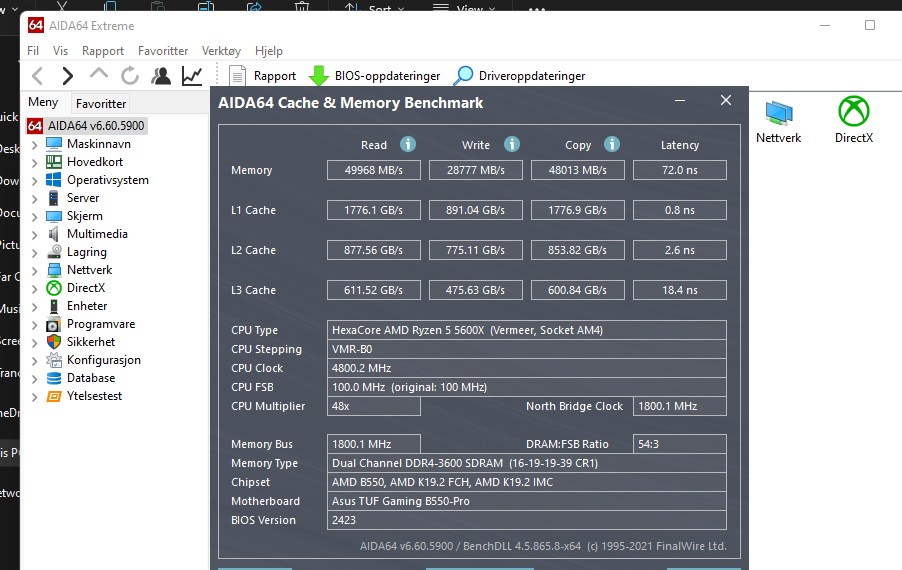Switch to the Meny tab
This screenshot has width=902, height=570.
point(43,102)
